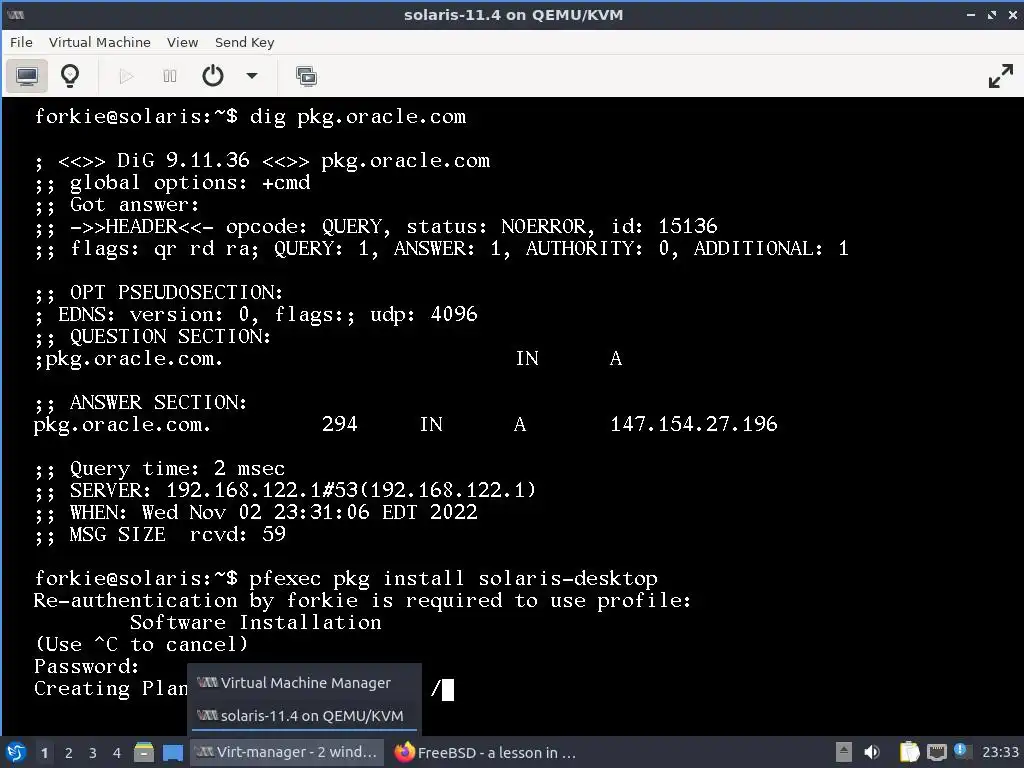Click Virt-manager taskbar group button
Viewport: 1024px width, 768px height.
(287, 752)
